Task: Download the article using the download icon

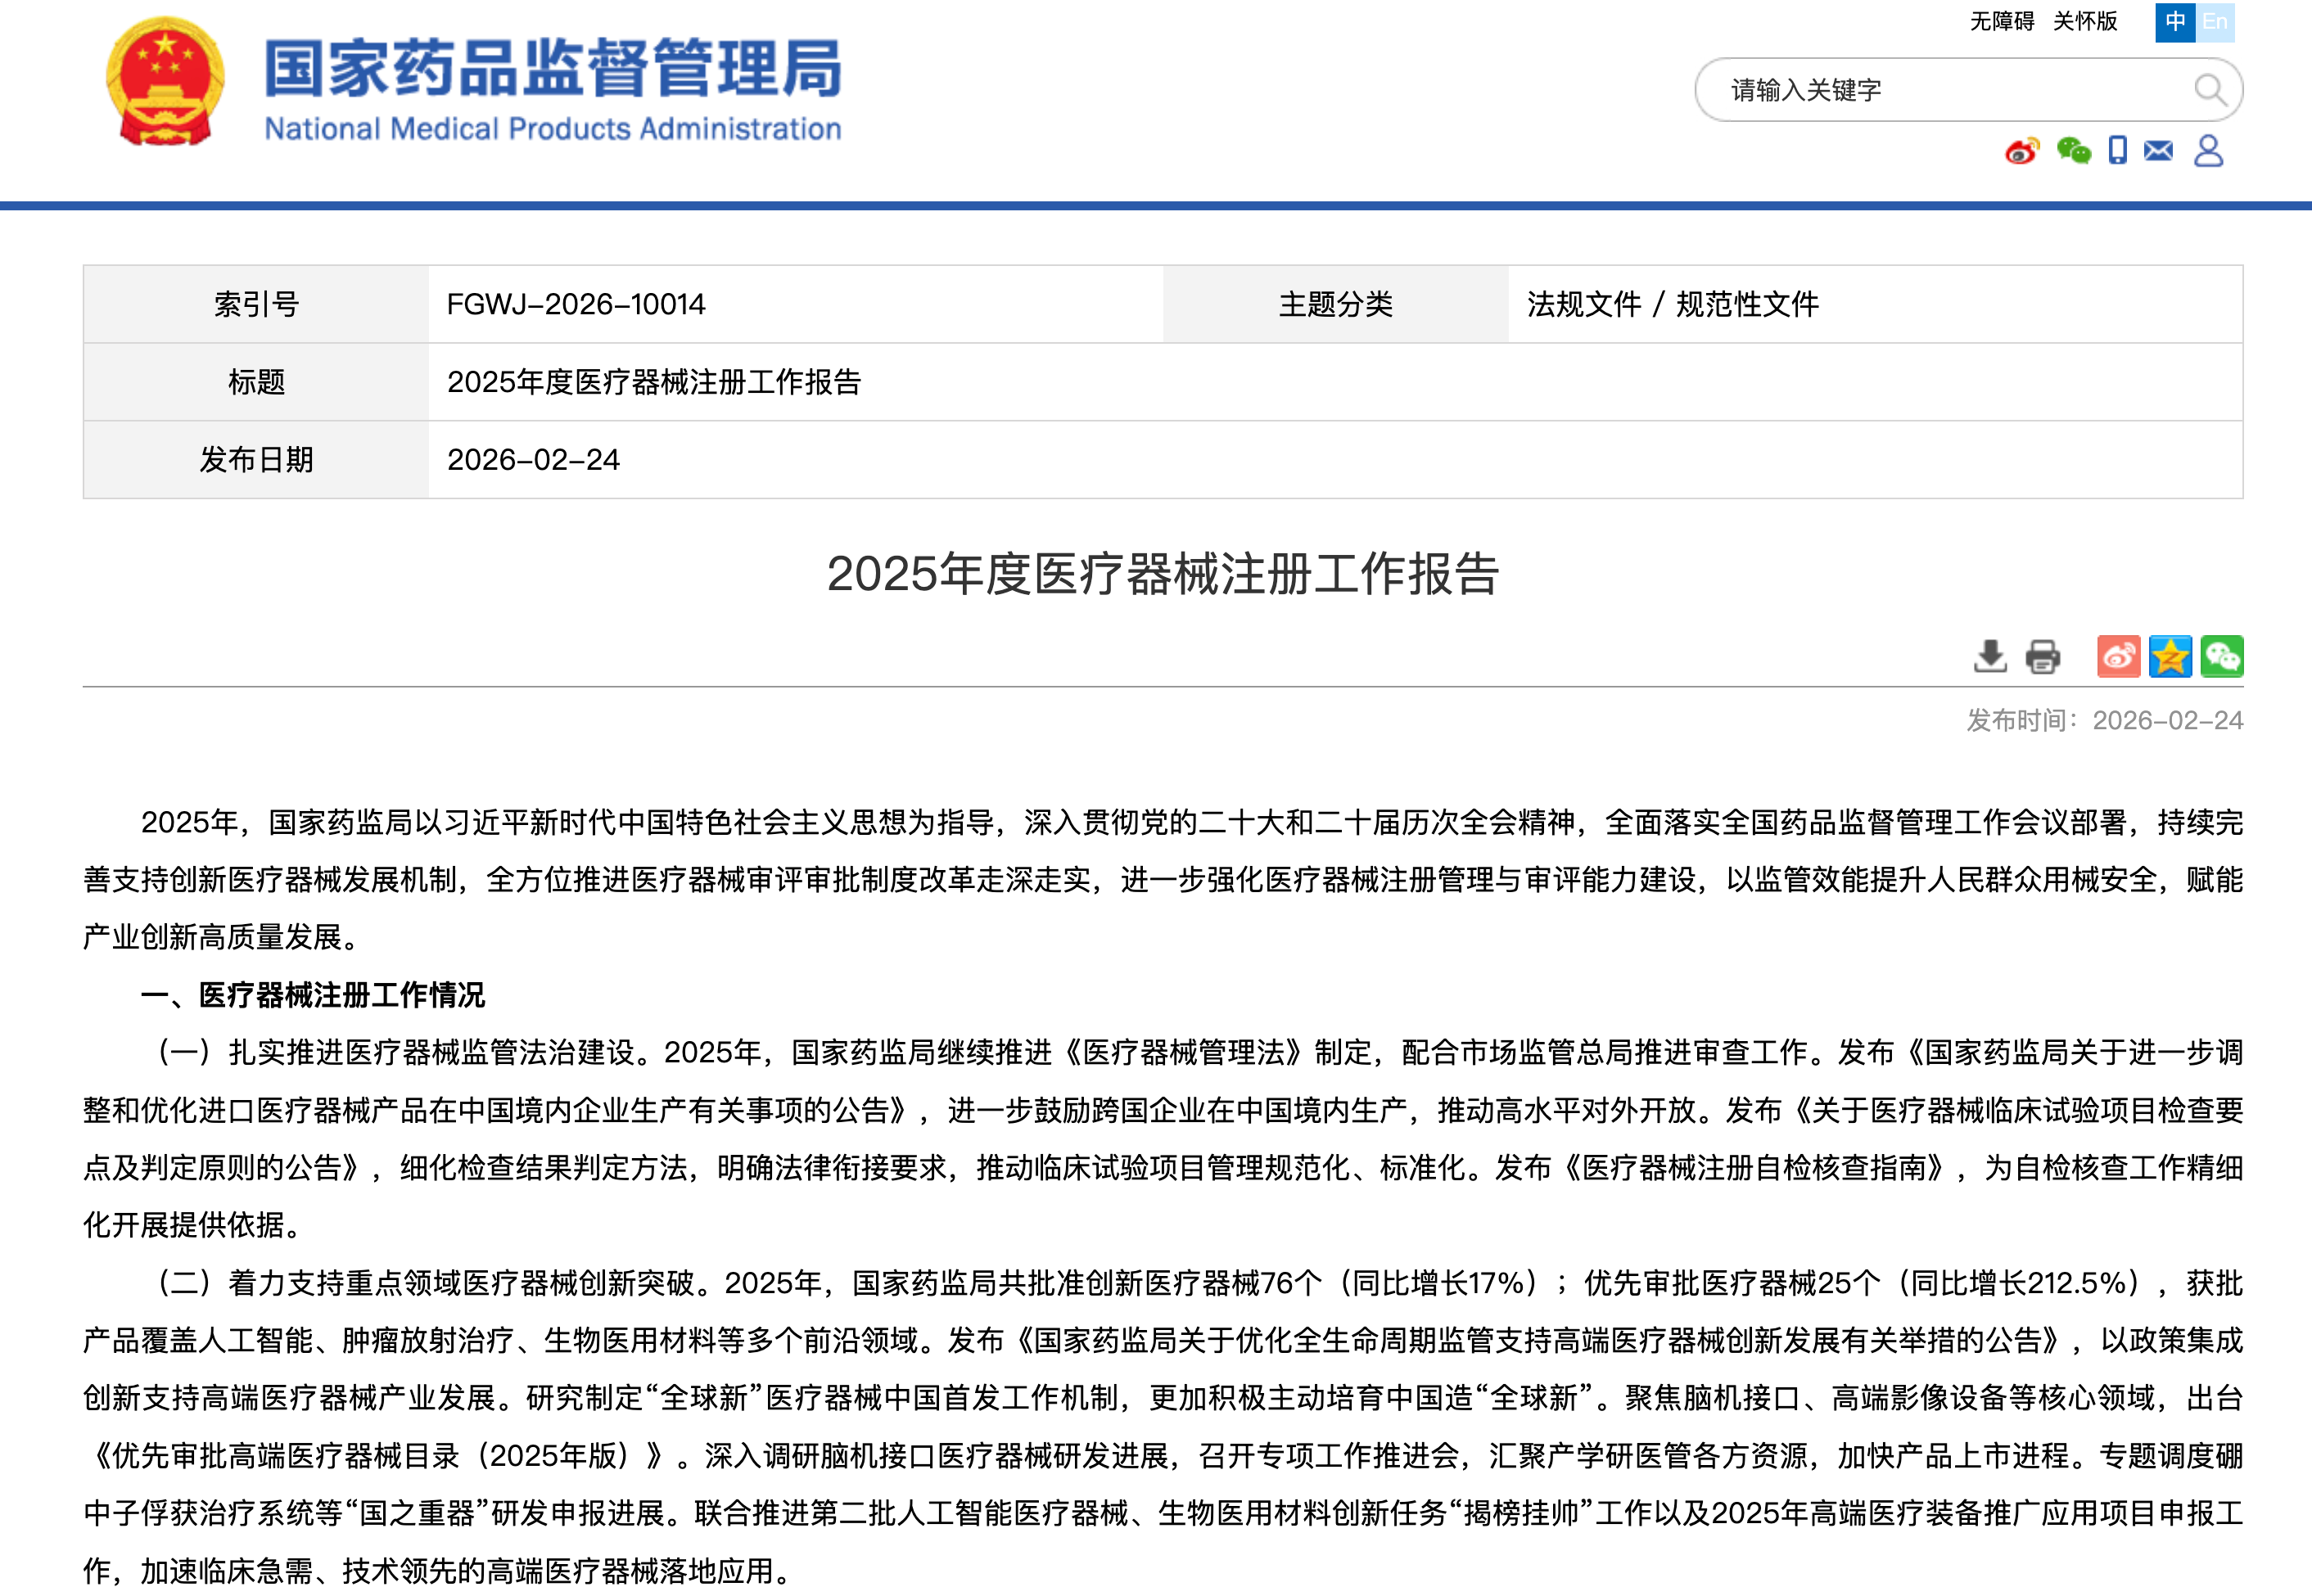Action: coord(1991,657)
